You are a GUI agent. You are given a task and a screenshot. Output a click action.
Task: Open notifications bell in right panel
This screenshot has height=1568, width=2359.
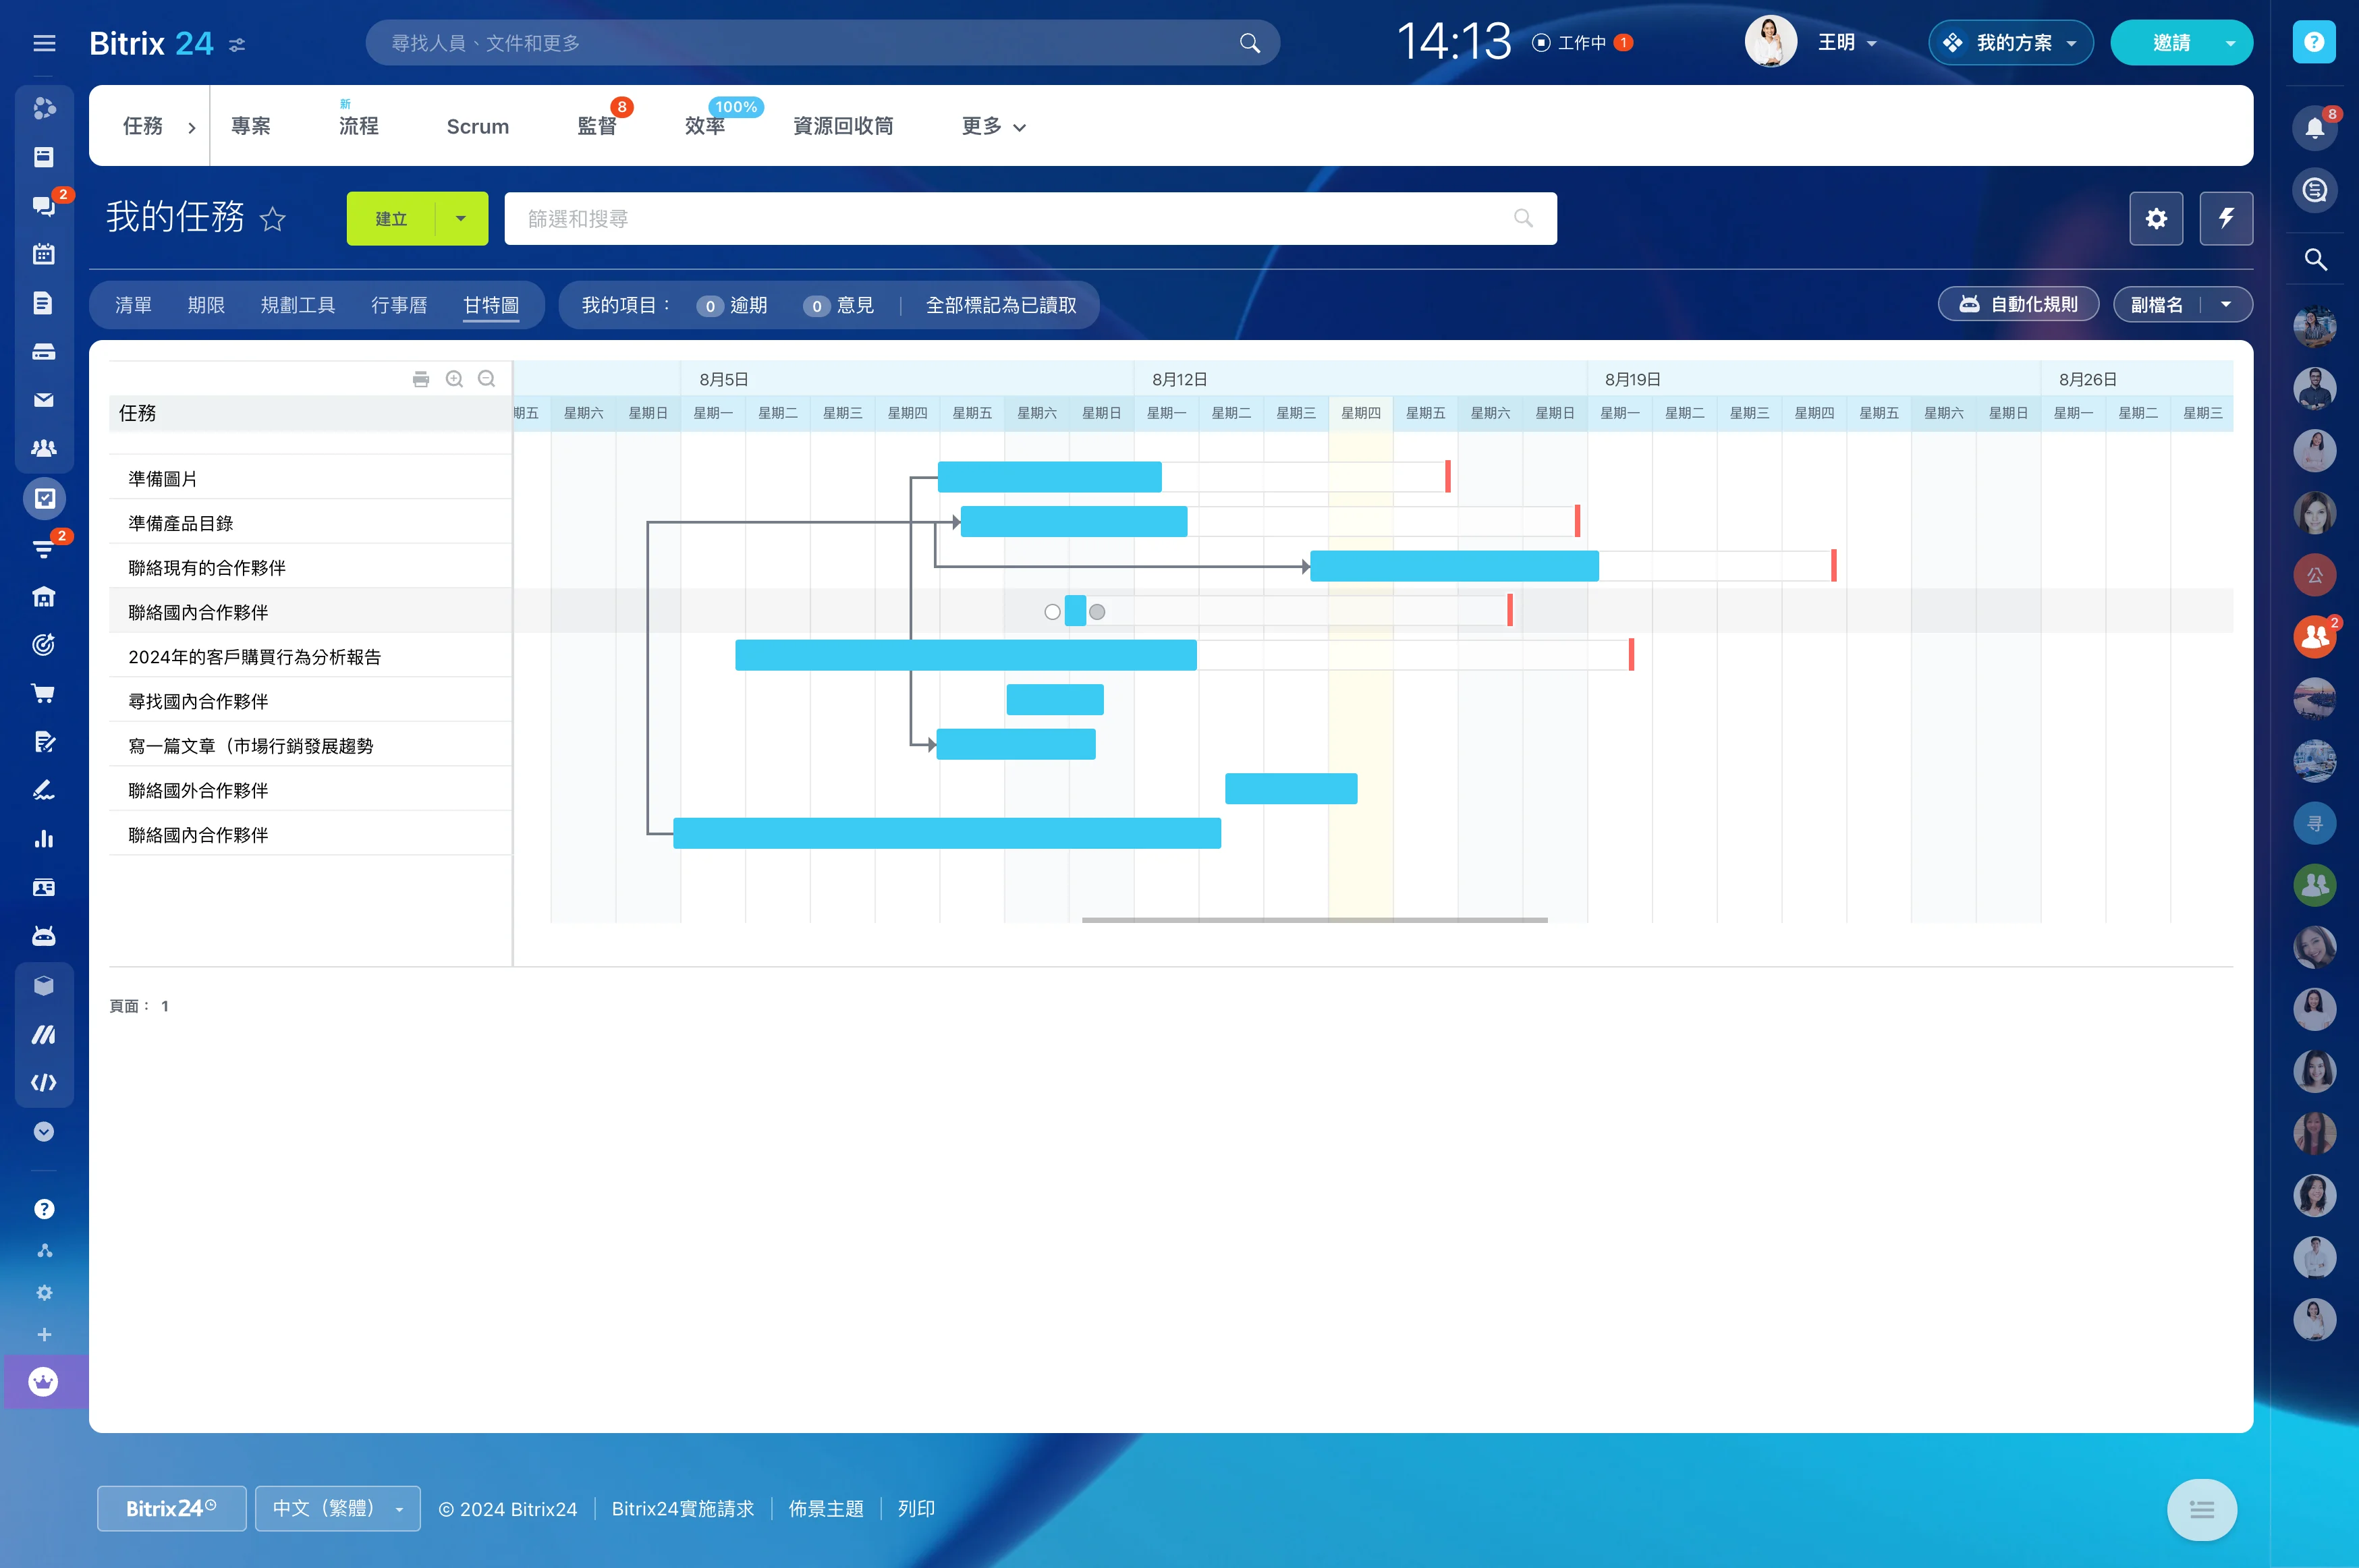click(x=2314, y=128)
